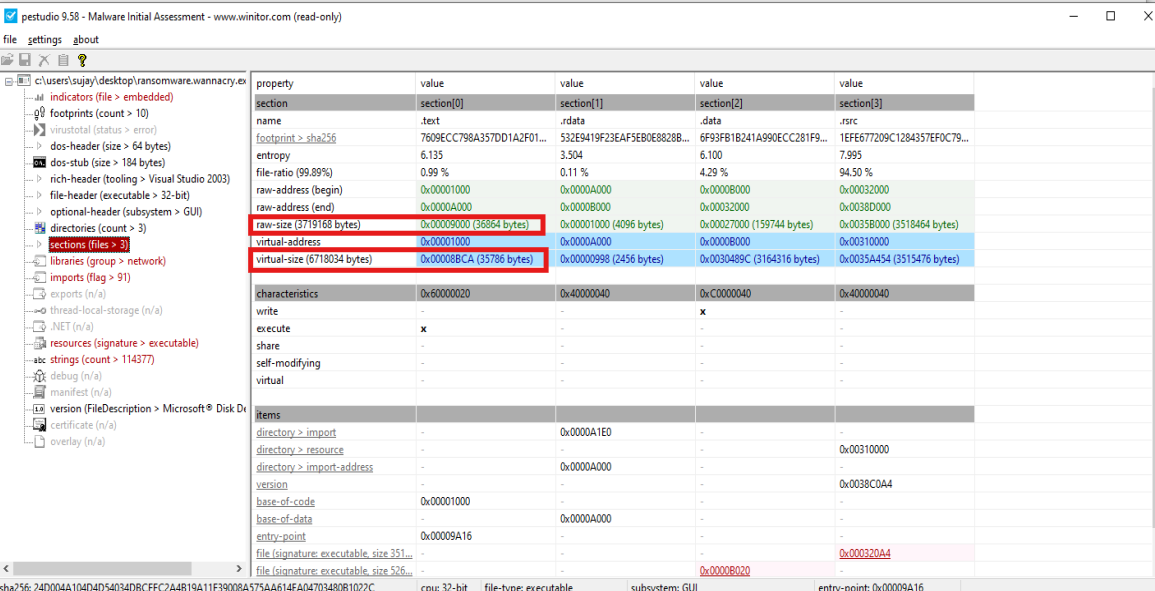This screenshot has width=1155, height=591.
Task: Click the file (signature: executable, size 351... link
Action: (x=334, y=553)
